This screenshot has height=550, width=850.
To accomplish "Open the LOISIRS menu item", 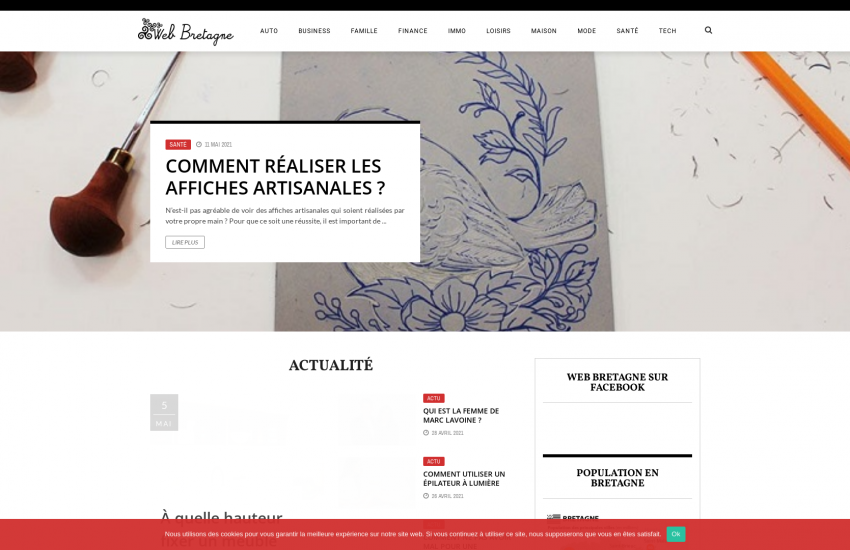I will pyautogui.click(x=498, y=31).
